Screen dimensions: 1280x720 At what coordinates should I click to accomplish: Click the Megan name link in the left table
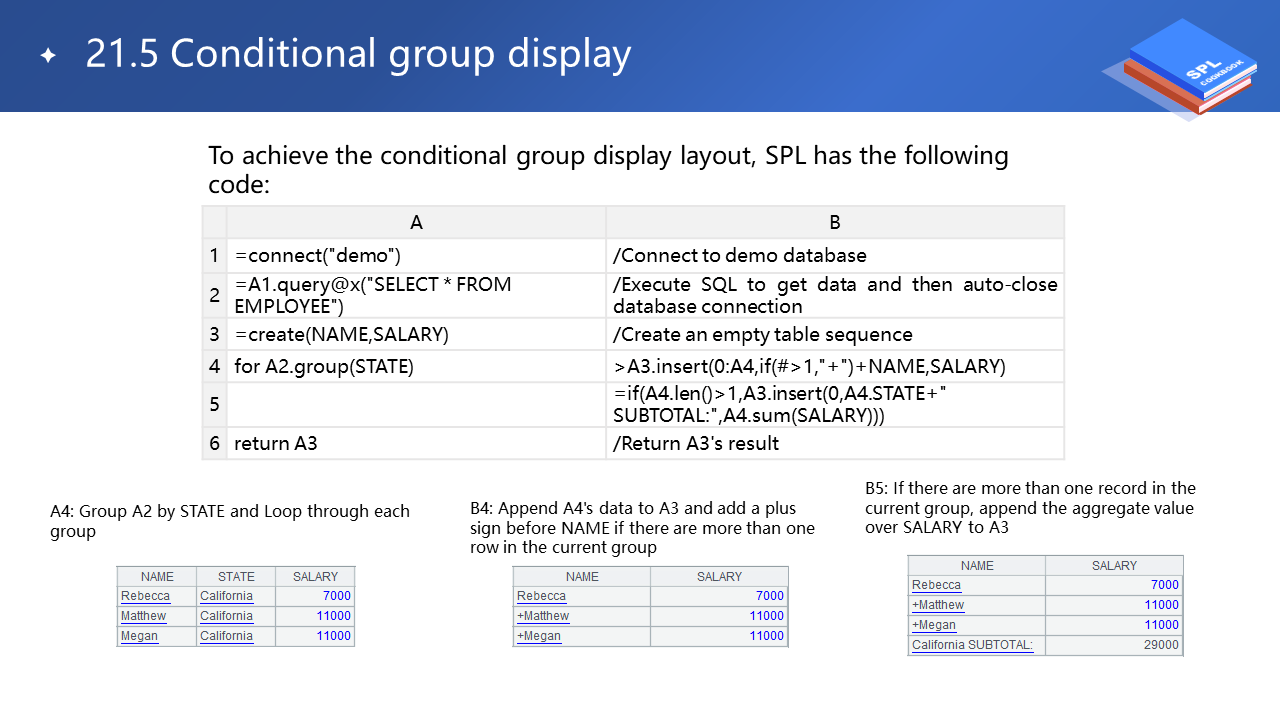tap(139, 636)
